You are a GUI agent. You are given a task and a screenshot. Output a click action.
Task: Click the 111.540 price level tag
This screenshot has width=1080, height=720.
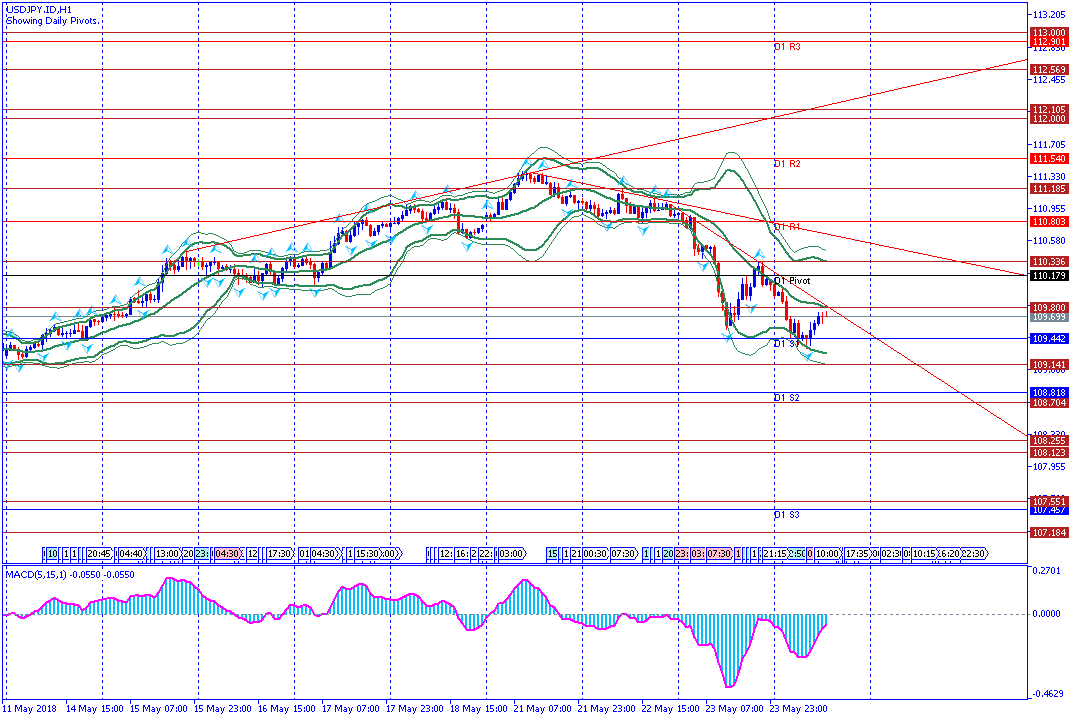[x=1049, y=159]
